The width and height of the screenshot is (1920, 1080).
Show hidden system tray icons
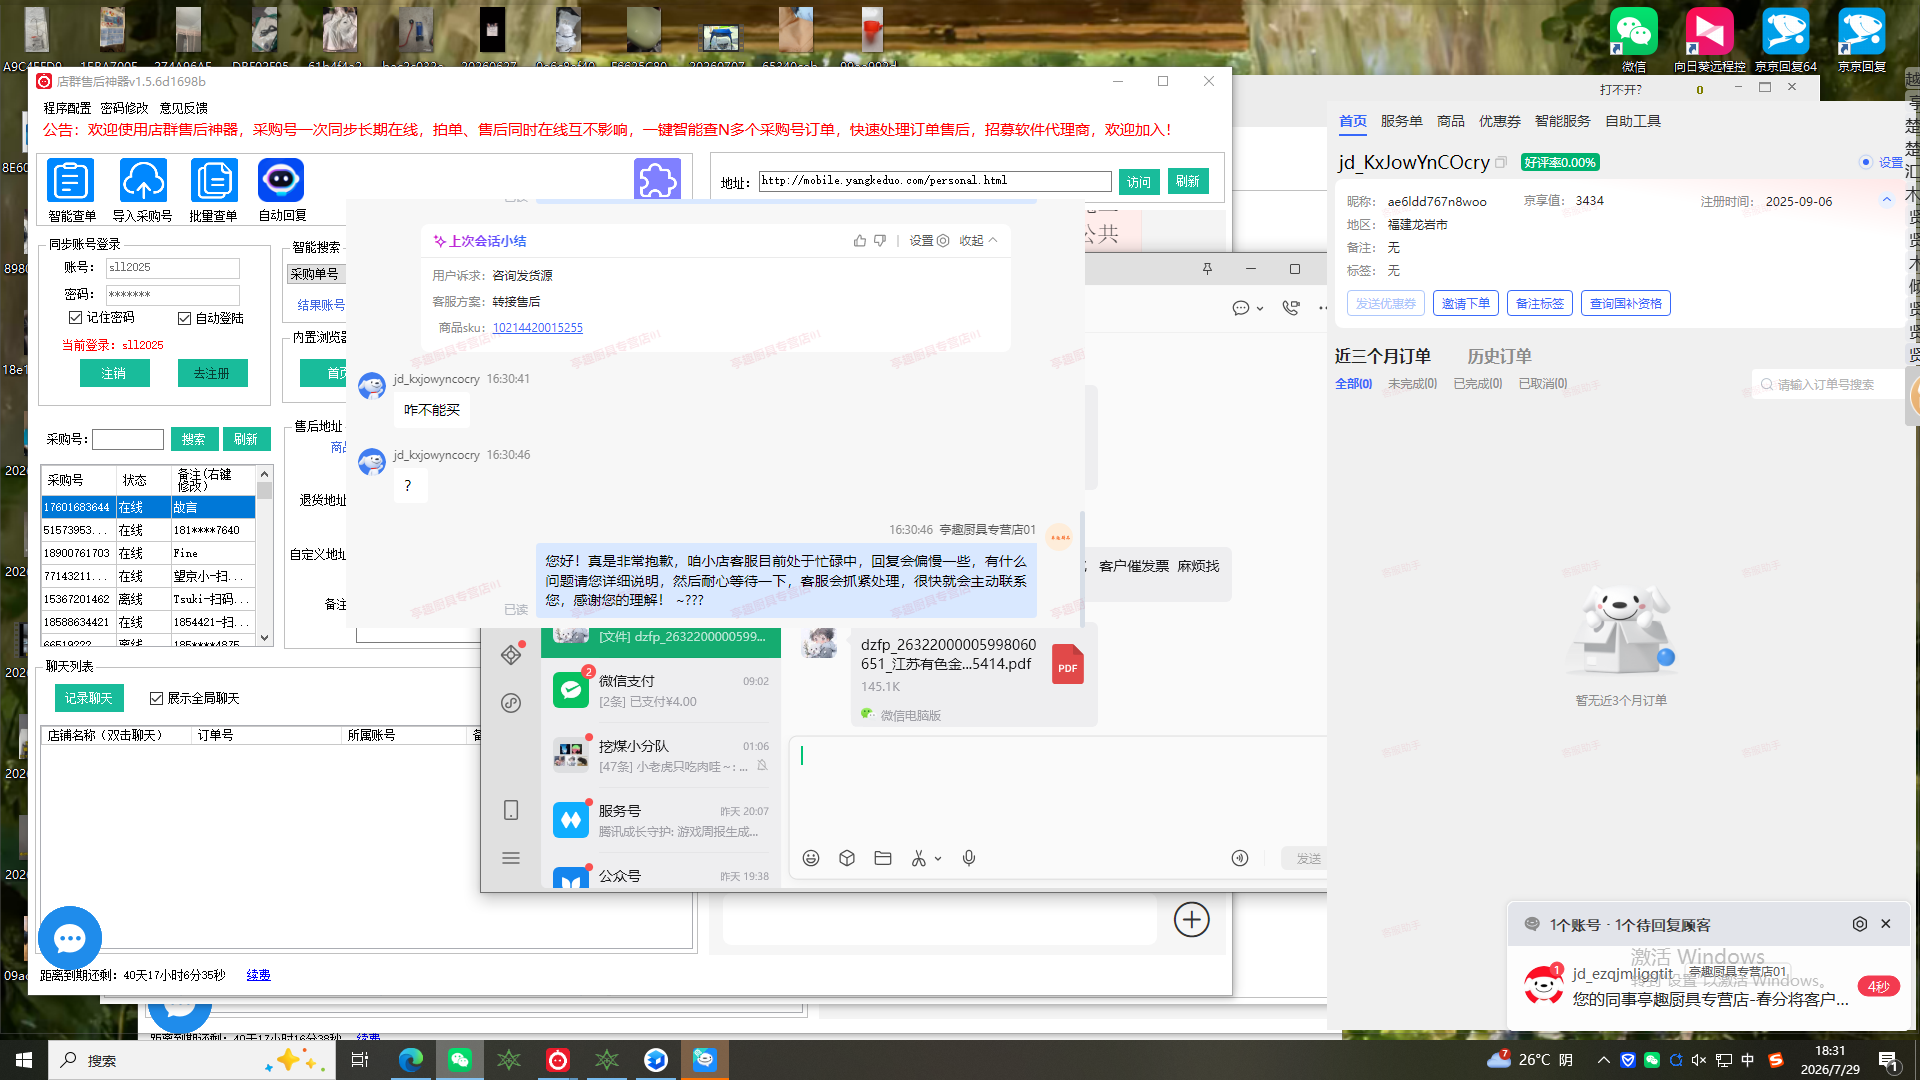pos(1603,1060)
